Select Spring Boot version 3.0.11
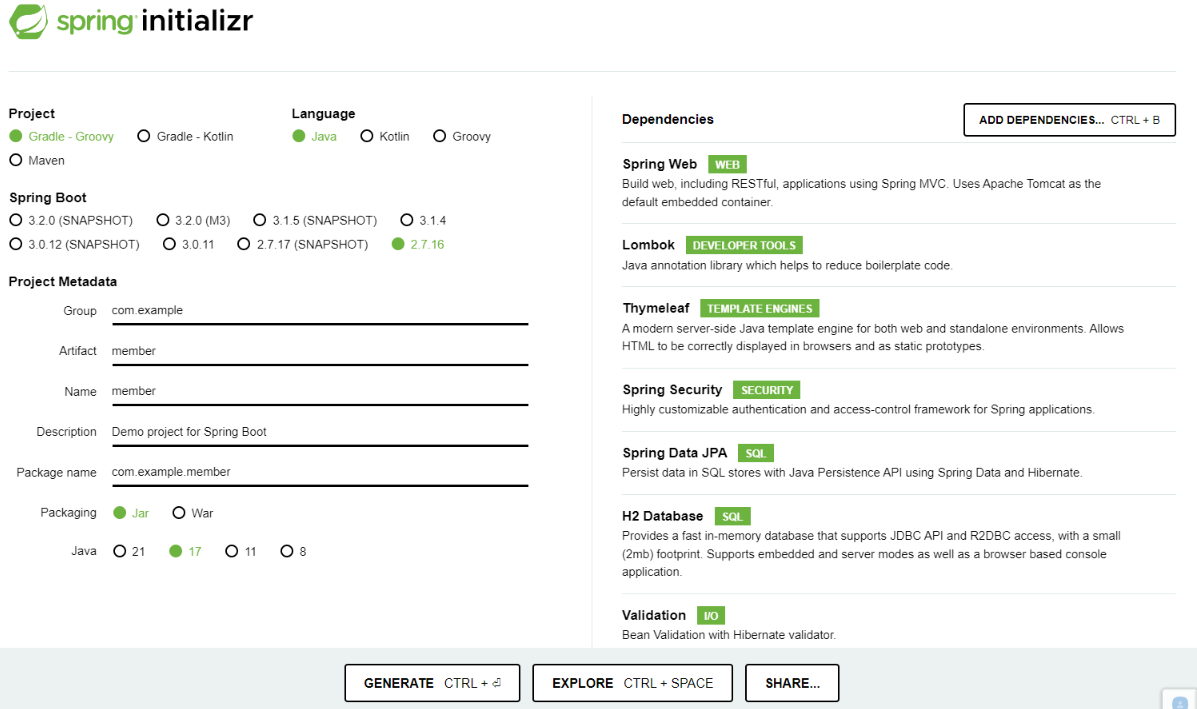Viewport: 1197px width, 709px height. pos(189,244)
